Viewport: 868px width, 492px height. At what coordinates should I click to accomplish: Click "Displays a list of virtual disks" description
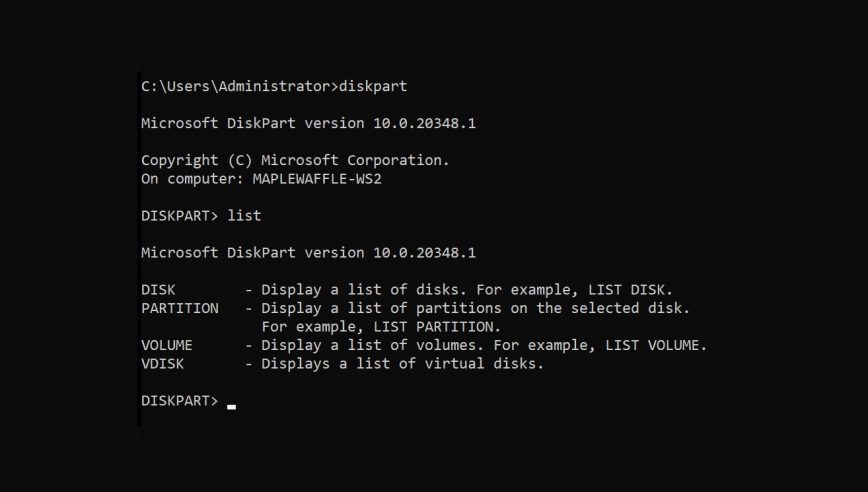coord(401,364)
